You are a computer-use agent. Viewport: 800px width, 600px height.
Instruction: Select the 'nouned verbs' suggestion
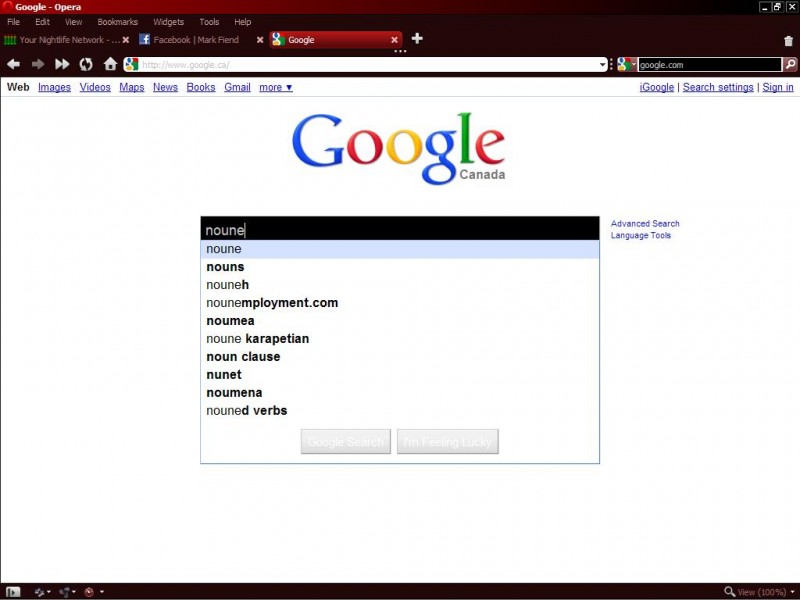point(400,411)
